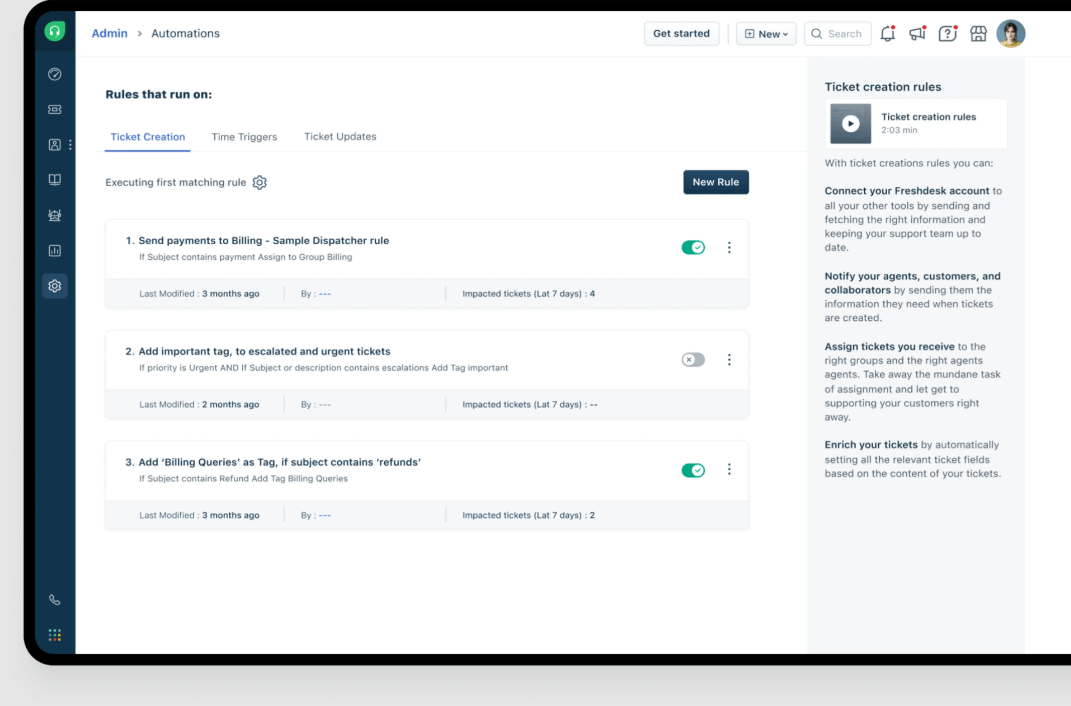Expand the New dropdown button
This screenshot has height=706, width=1071.
click(x=766, y=33)
